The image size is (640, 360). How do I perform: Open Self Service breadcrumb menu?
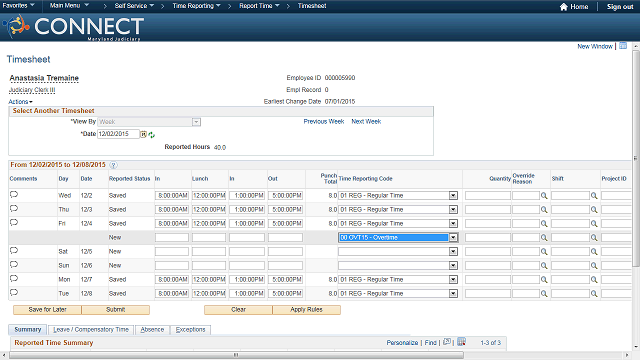pos(134,6)
